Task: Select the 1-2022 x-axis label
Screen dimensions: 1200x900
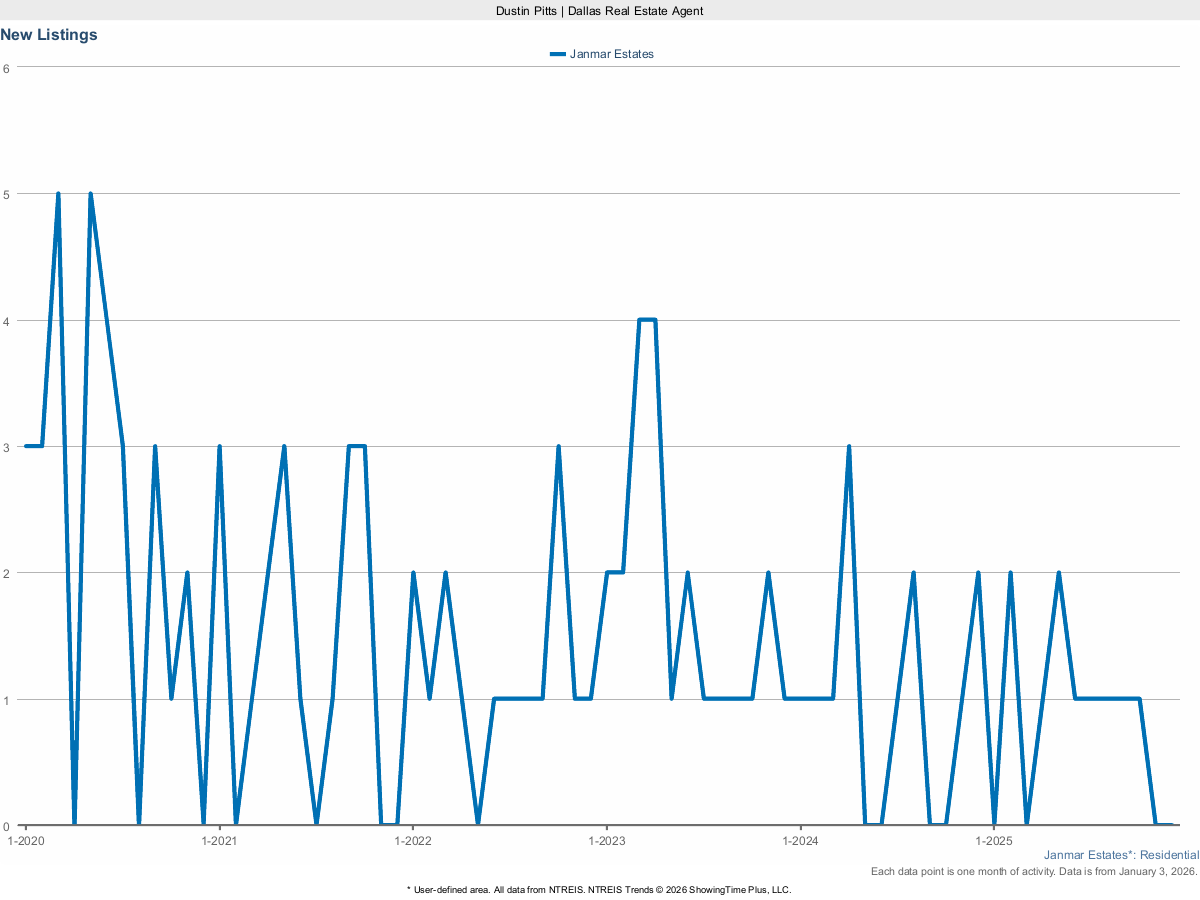Action: [x=412, y=841]
